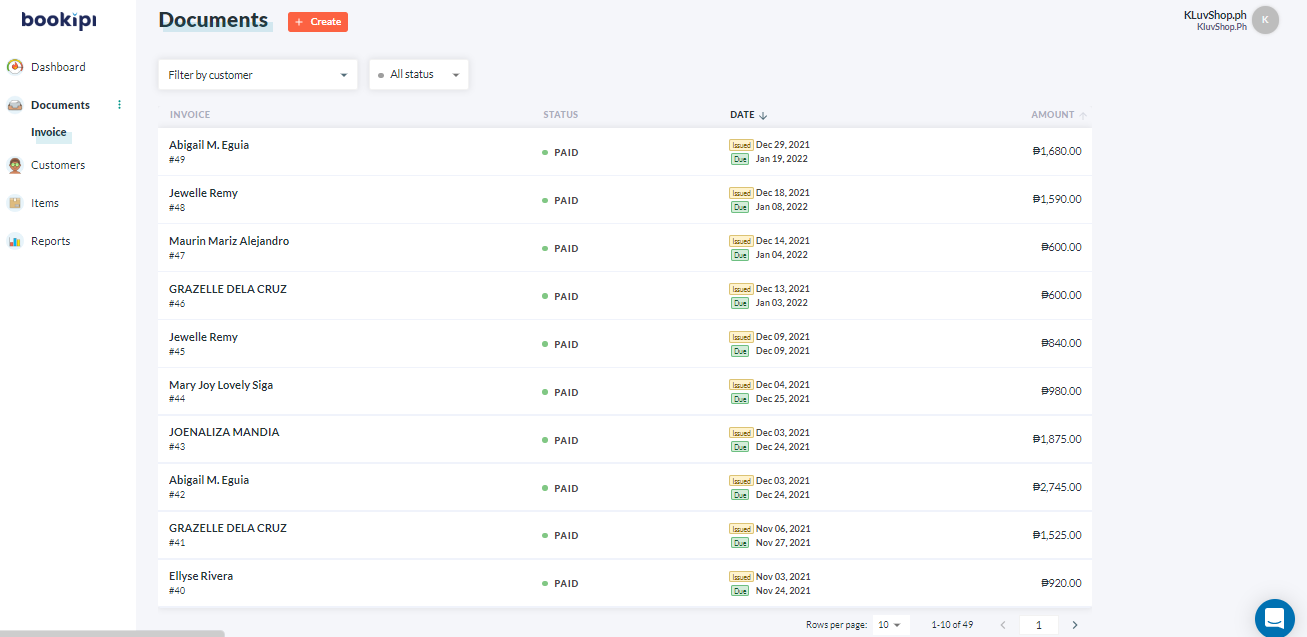This screenshot has height=637, width=1307.
Task: Open the All status dropdown
Action: (x=419, y=75)
